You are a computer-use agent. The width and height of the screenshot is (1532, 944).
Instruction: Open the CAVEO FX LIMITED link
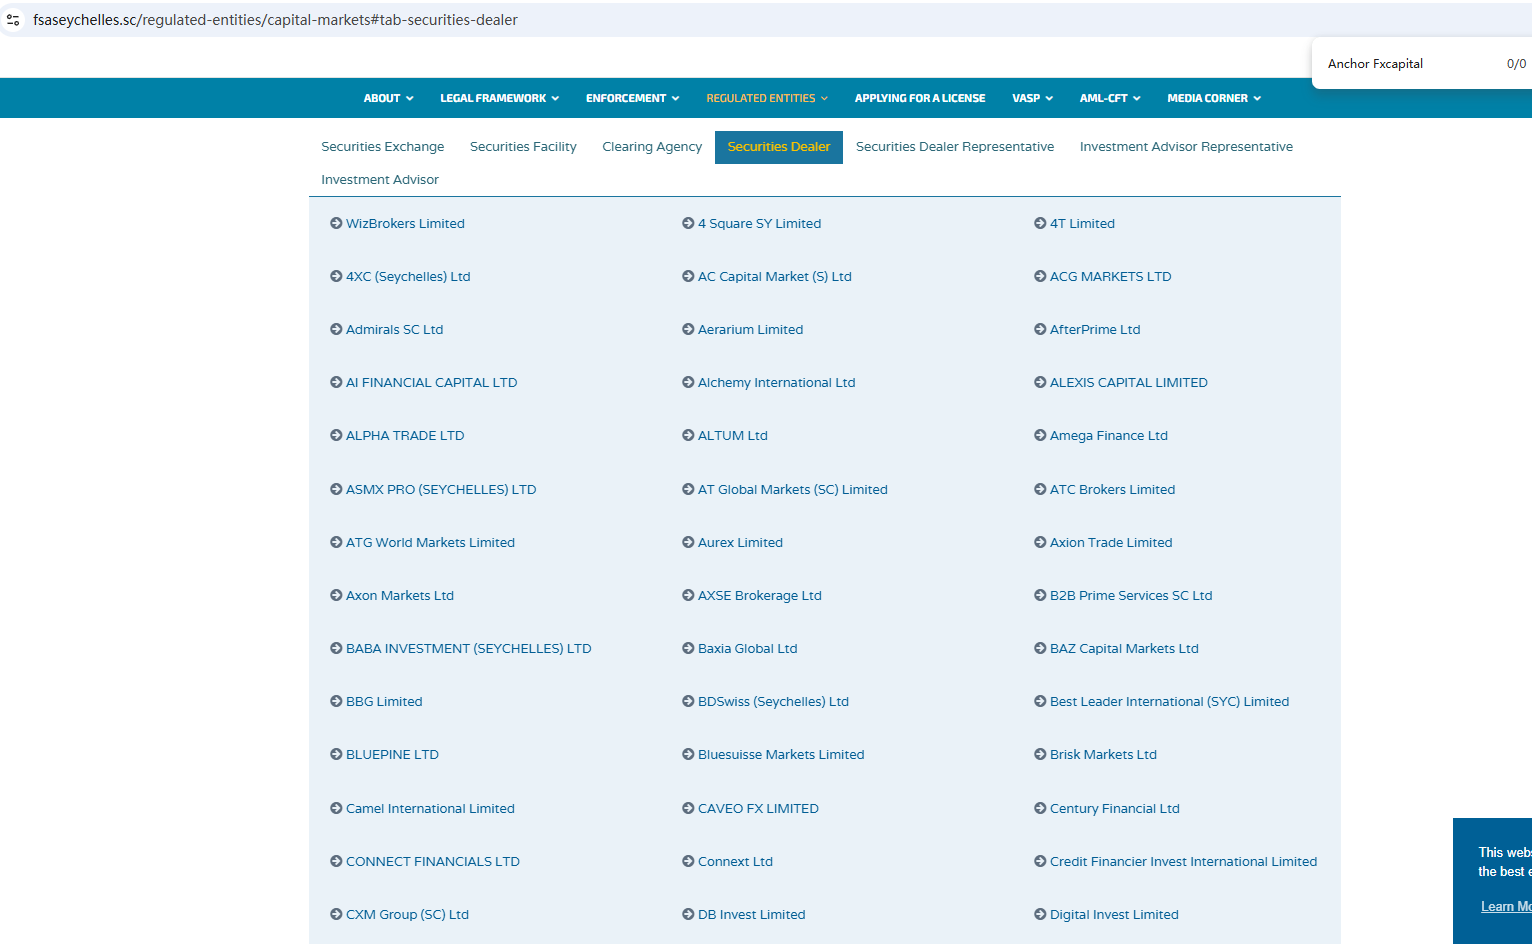[x=758, y=808]
